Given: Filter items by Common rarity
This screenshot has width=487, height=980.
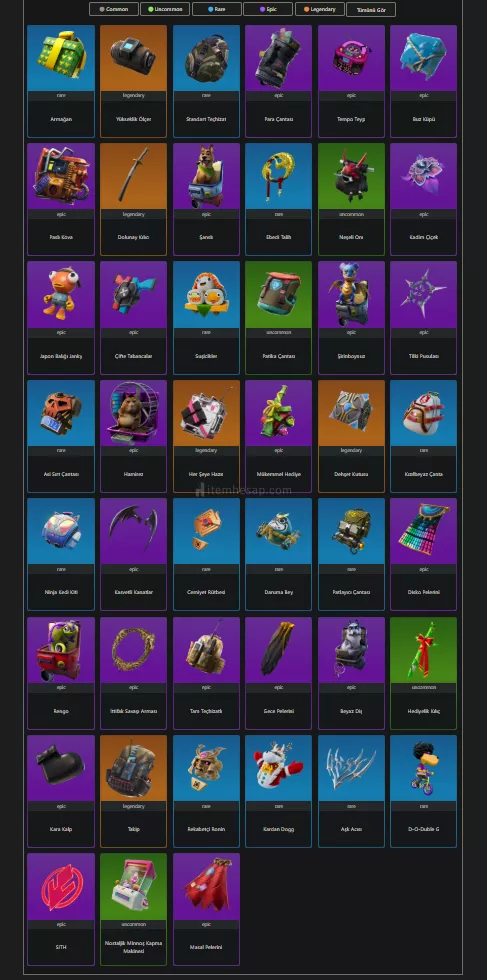Looking at the screenshot, I should [x=114, y=9].
